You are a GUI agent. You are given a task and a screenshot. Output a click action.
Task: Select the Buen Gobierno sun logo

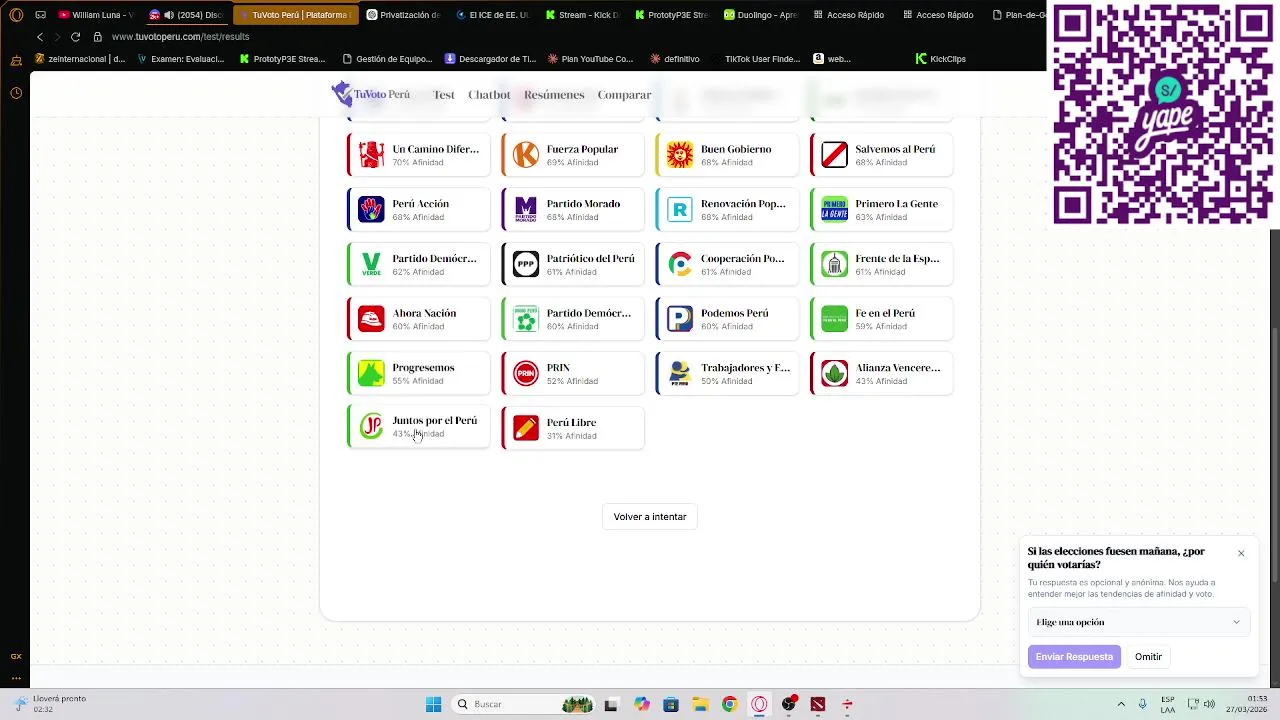coord(680,155)
